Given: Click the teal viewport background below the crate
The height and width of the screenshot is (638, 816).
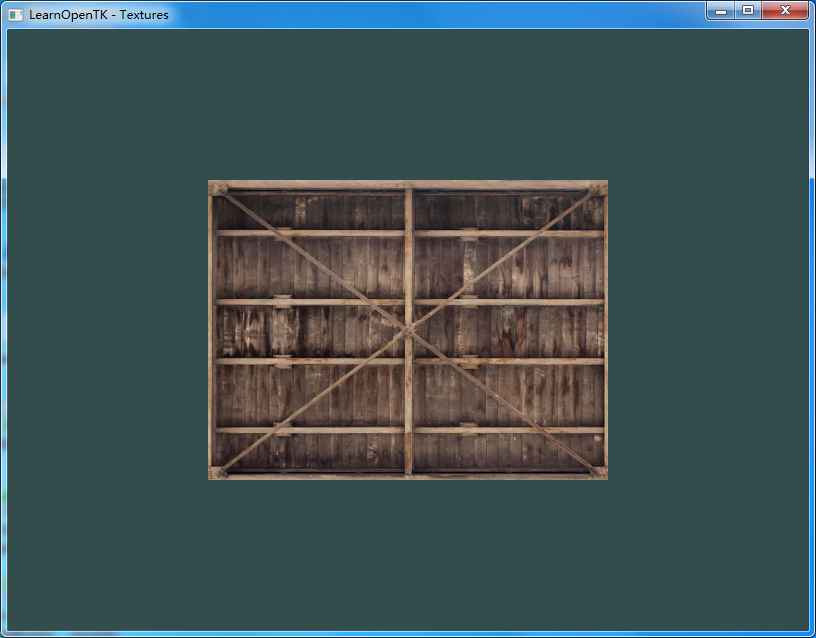Looking at the screenshot, I should [408, 550].
